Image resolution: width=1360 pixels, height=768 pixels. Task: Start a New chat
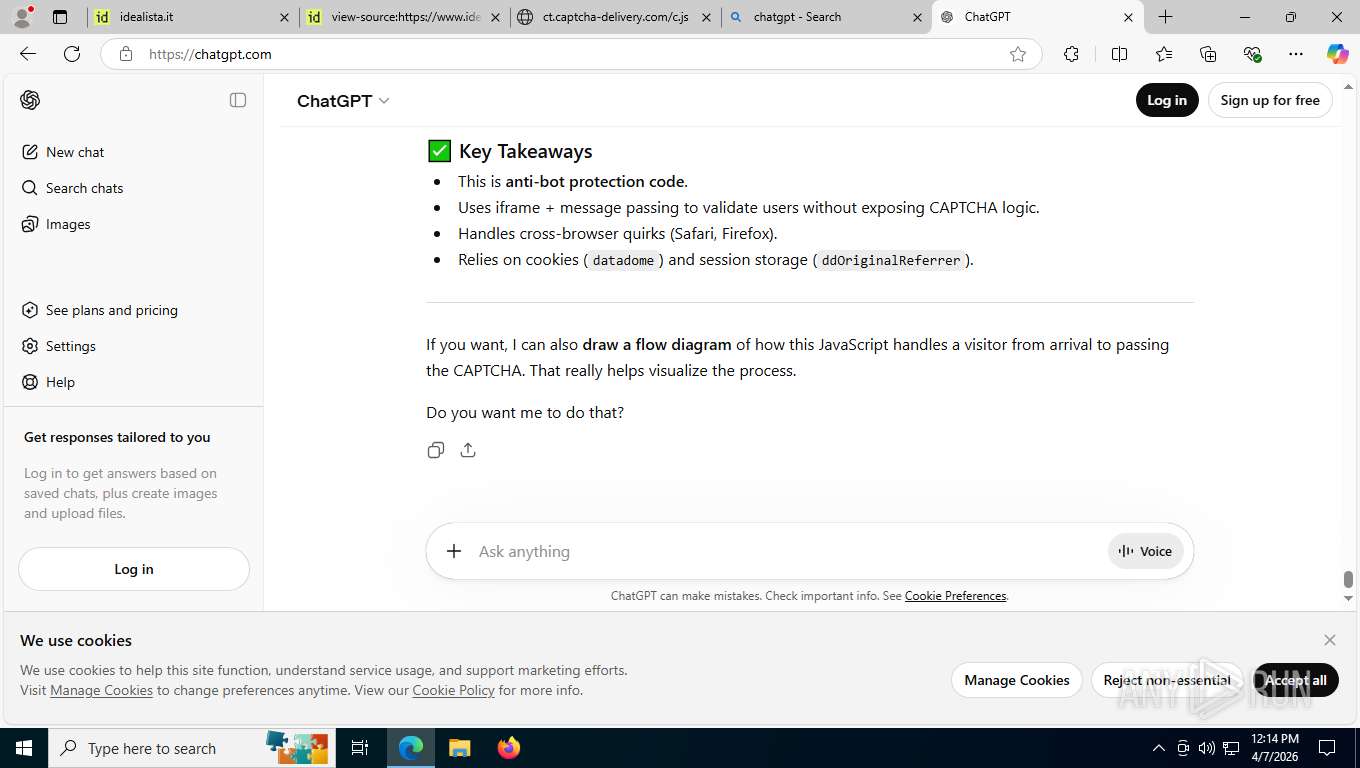coord(134,152)
